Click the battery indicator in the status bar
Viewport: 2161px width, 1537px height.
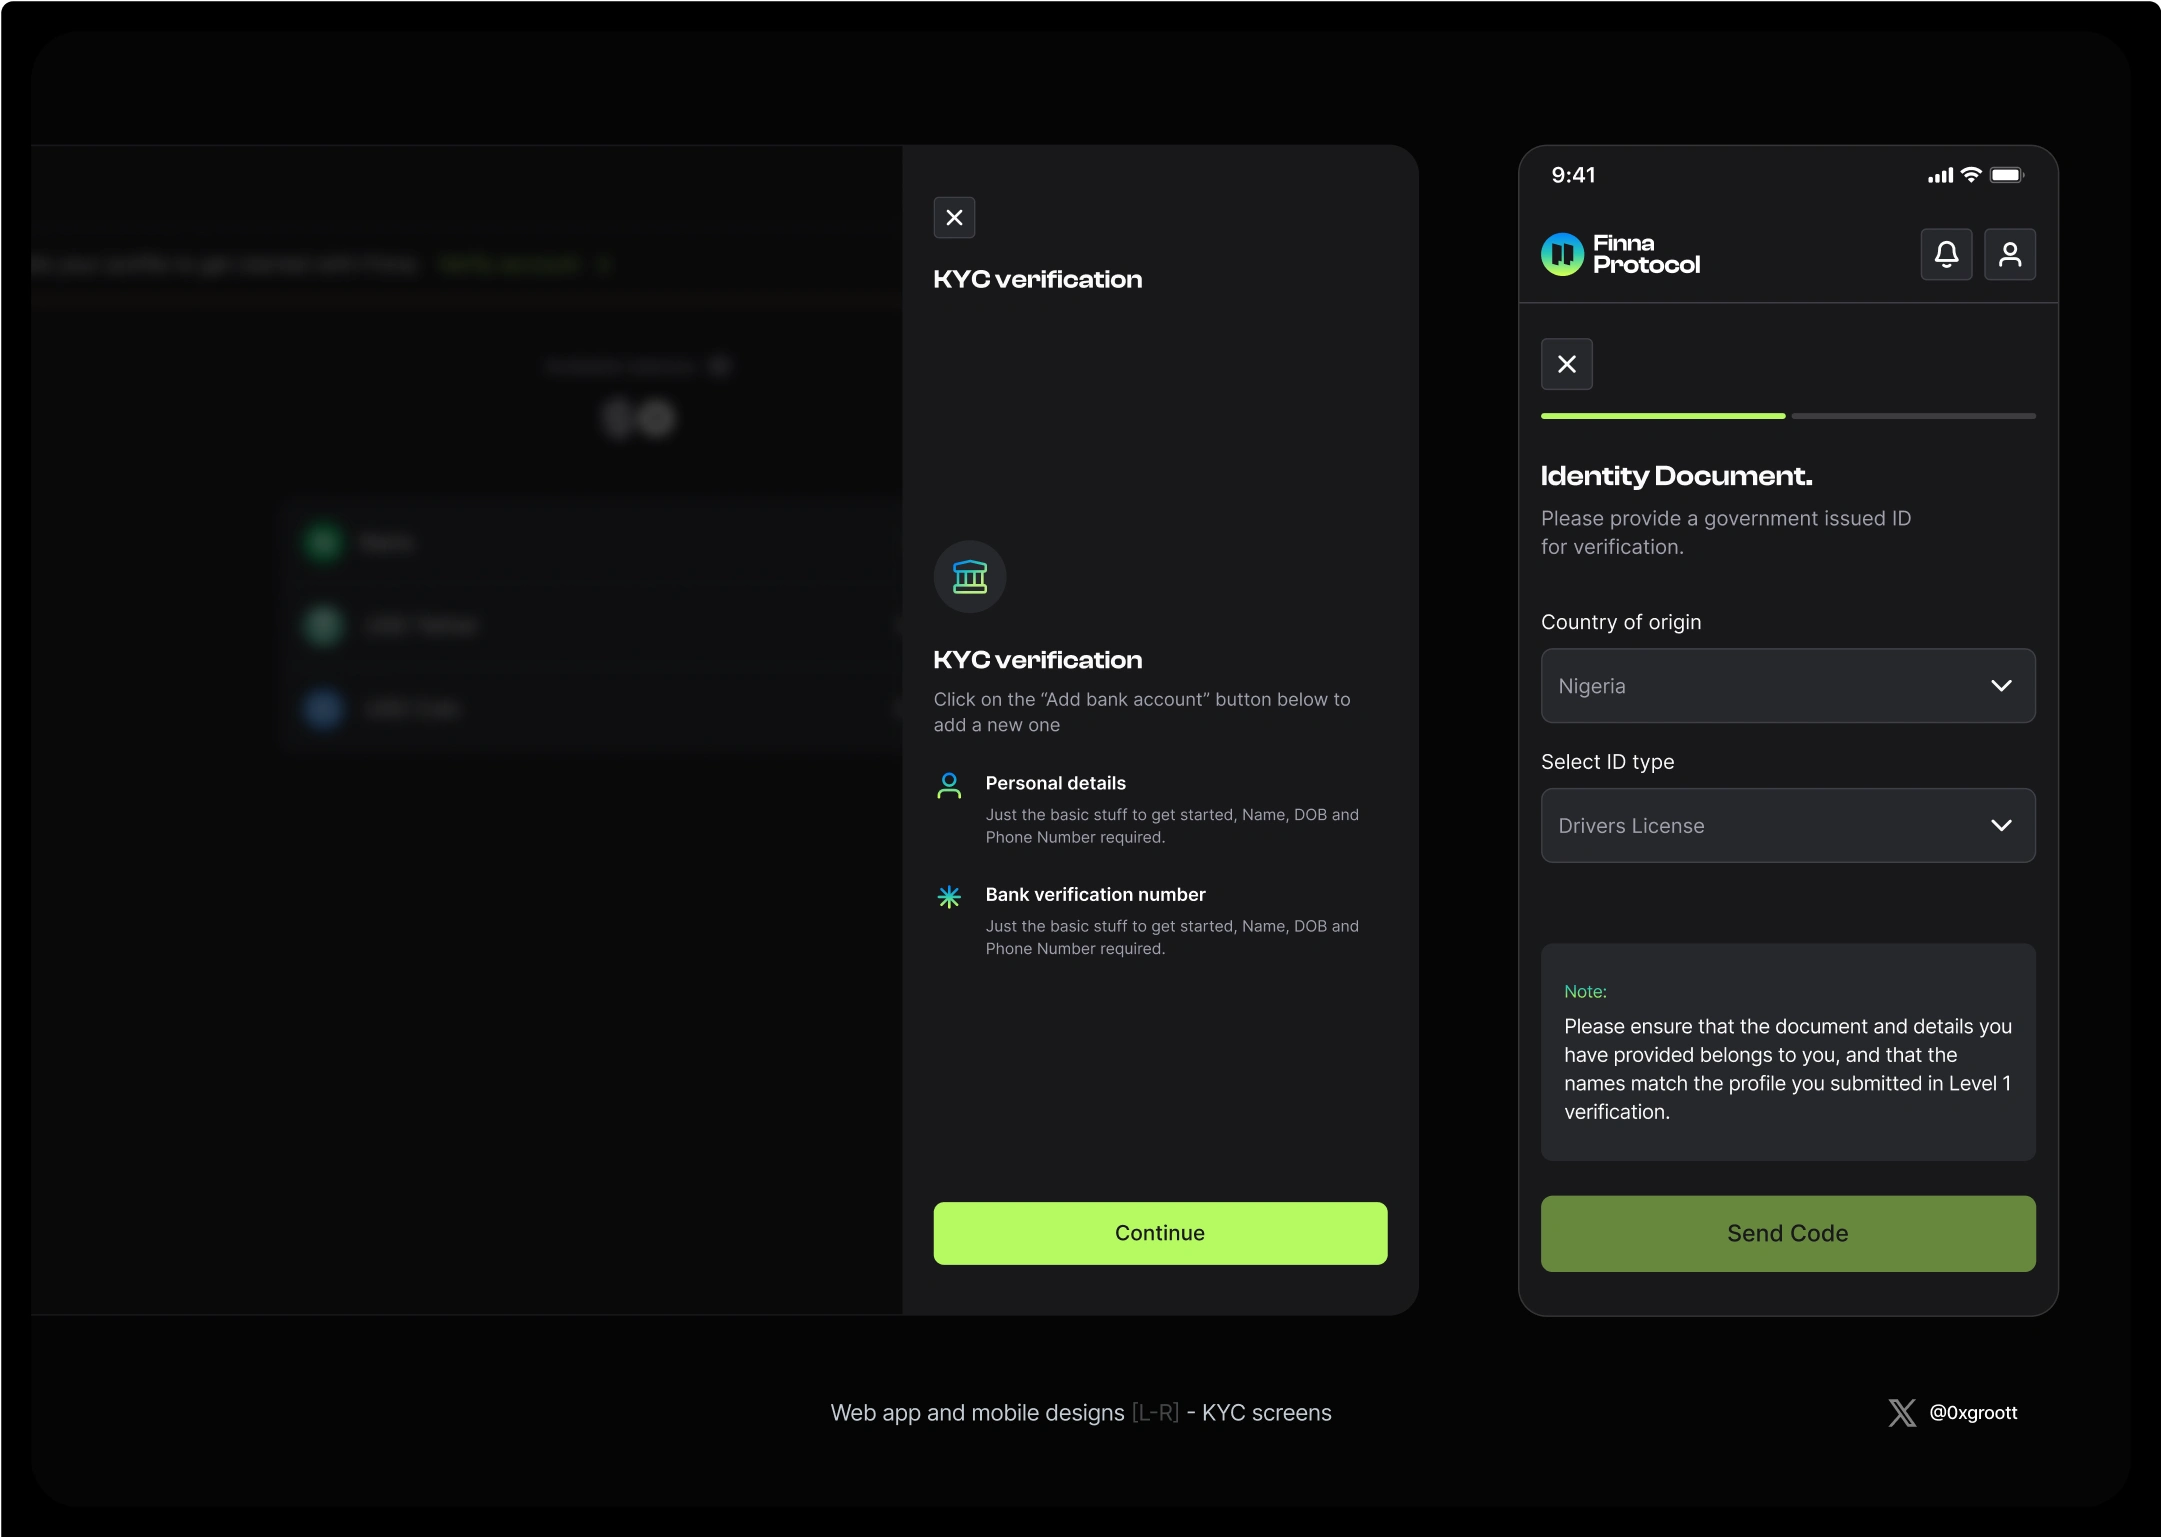click(x=2006, y=175)
